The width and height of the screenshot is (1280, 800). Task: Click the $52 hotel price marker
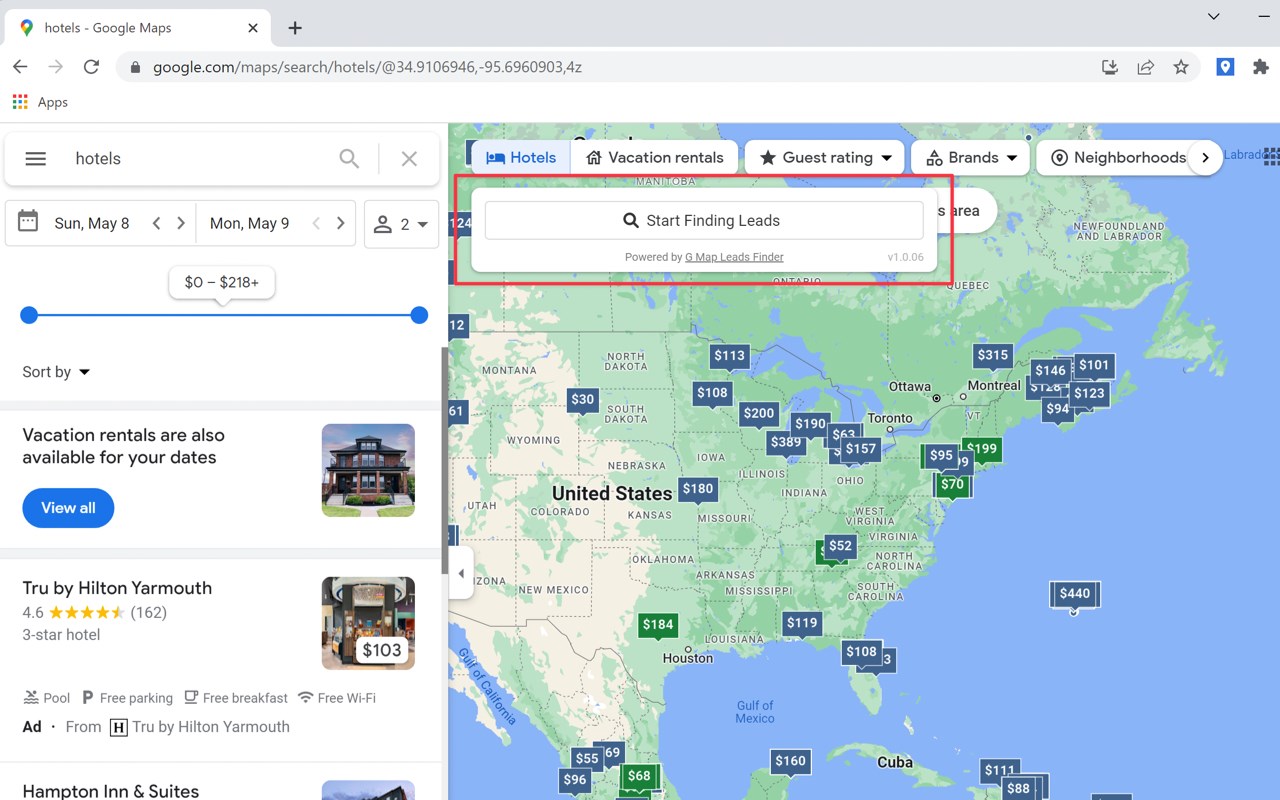pos(840,546)
